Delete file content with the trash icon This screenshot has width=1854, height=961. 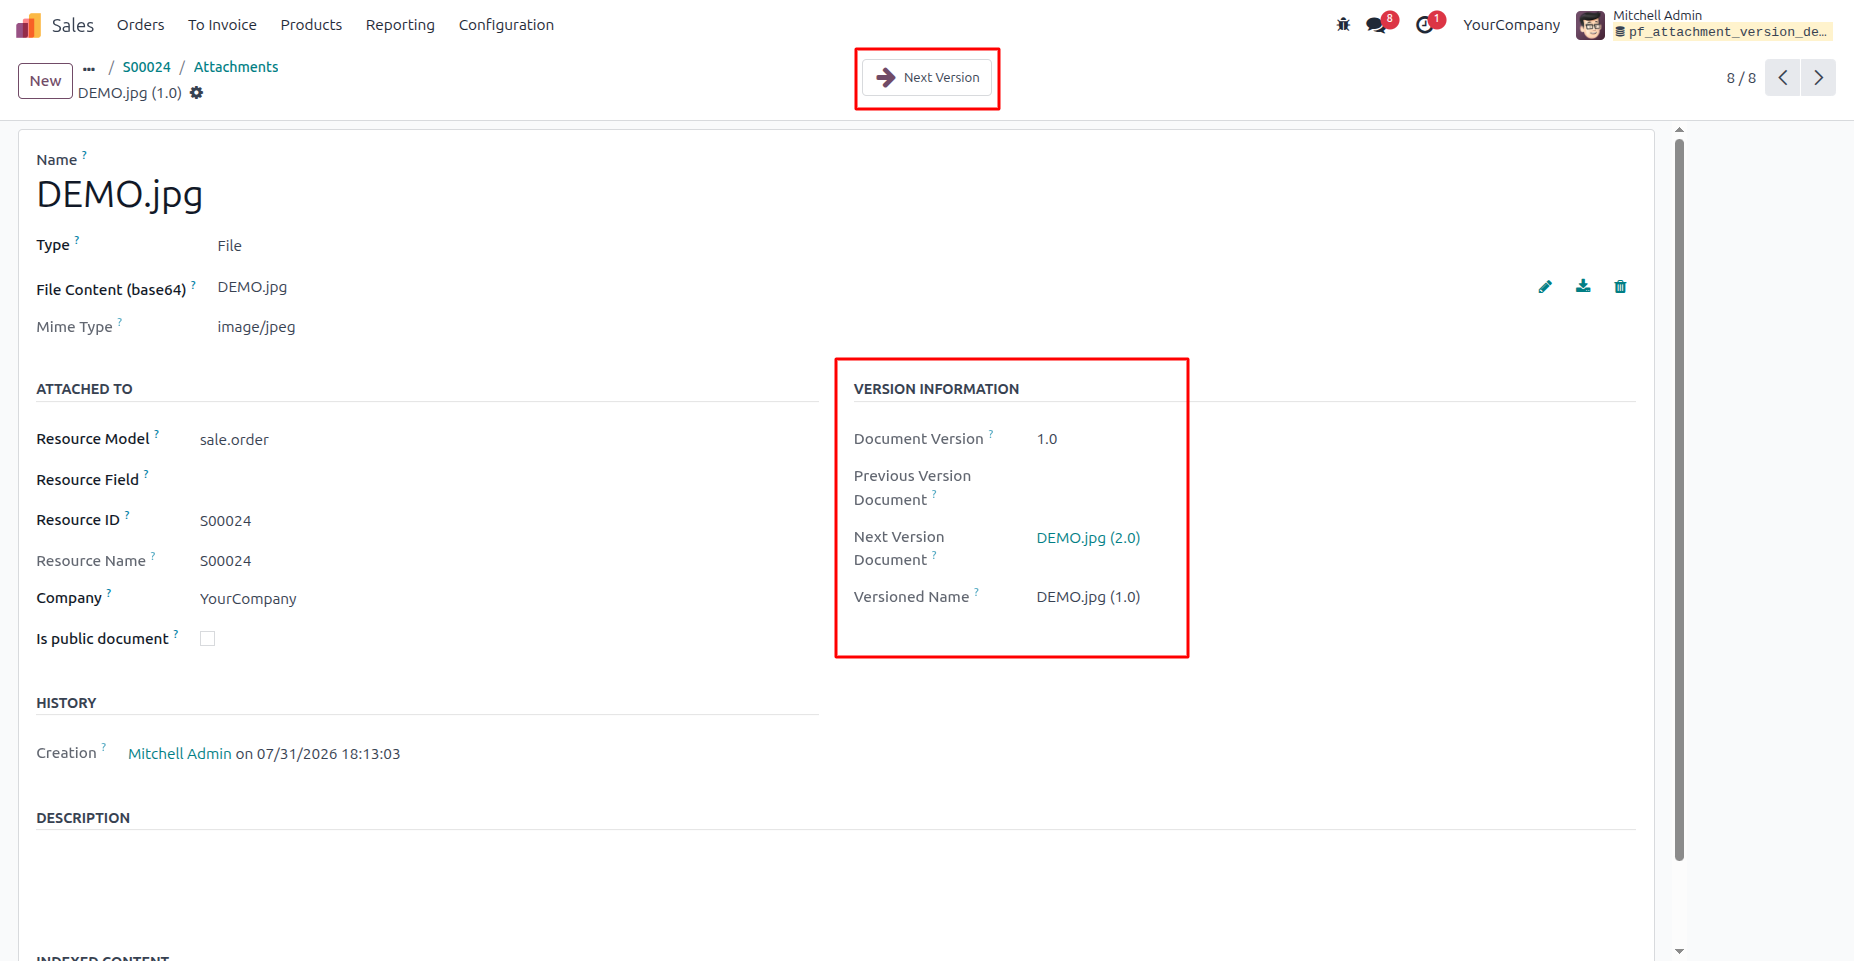[x=1620, y=287]
